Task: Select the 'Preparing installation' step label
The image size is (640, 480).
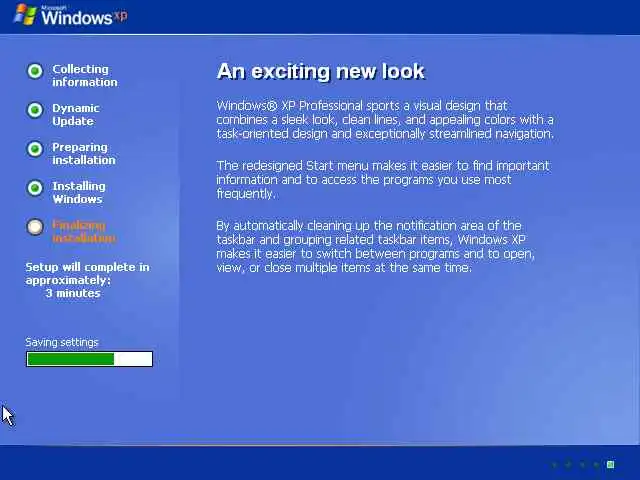Action: [x=84, y=153]
